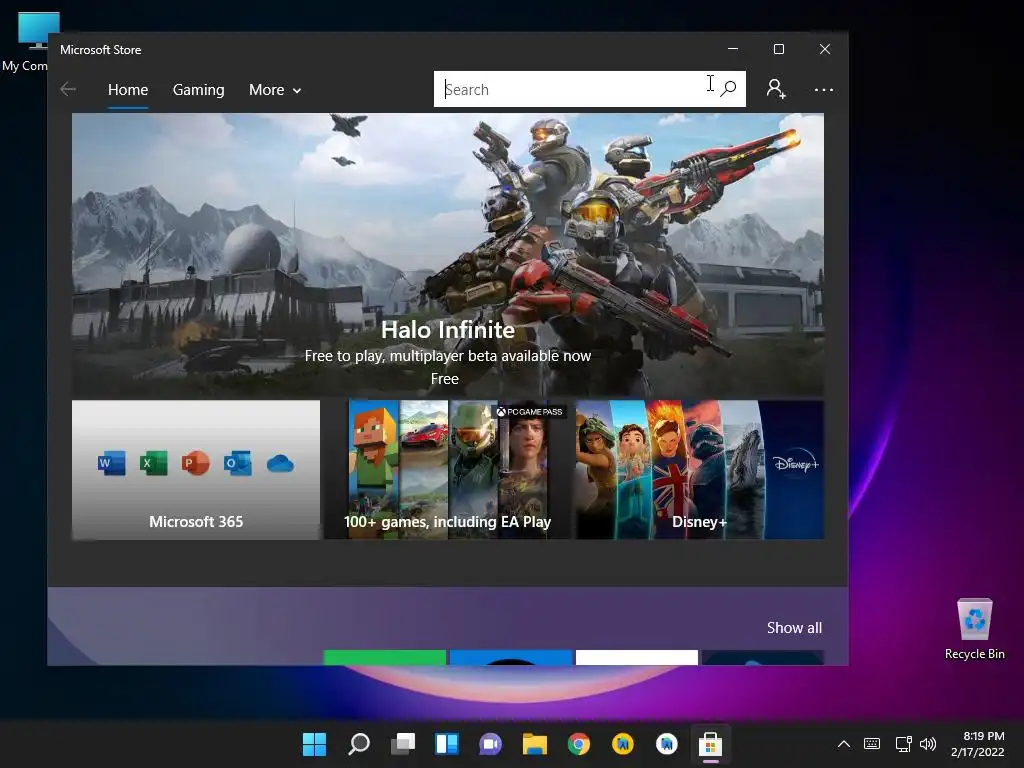Click the Microsoft Store taskbar icon
The height and width of the screenshot is (768, 1024).
tap(711, 744)
